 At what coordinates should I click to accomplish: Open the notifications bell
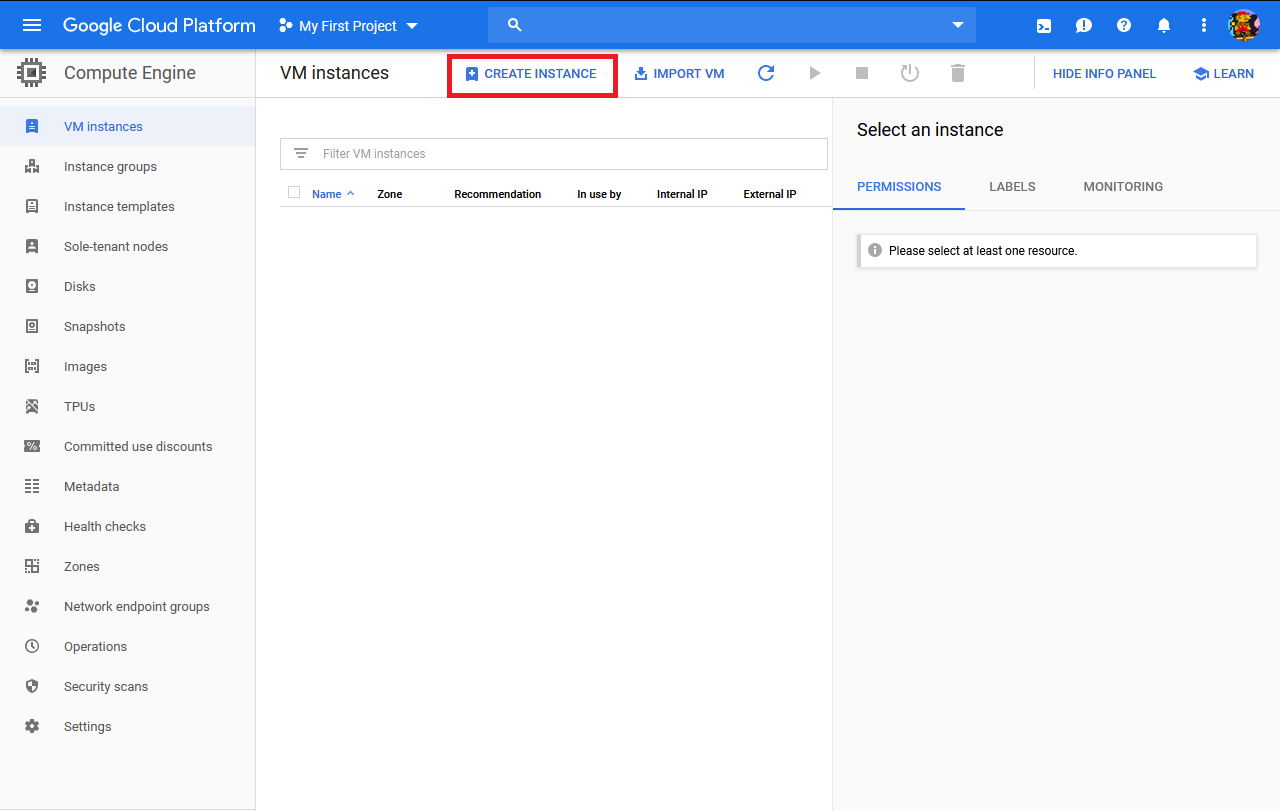[1164, 26]
